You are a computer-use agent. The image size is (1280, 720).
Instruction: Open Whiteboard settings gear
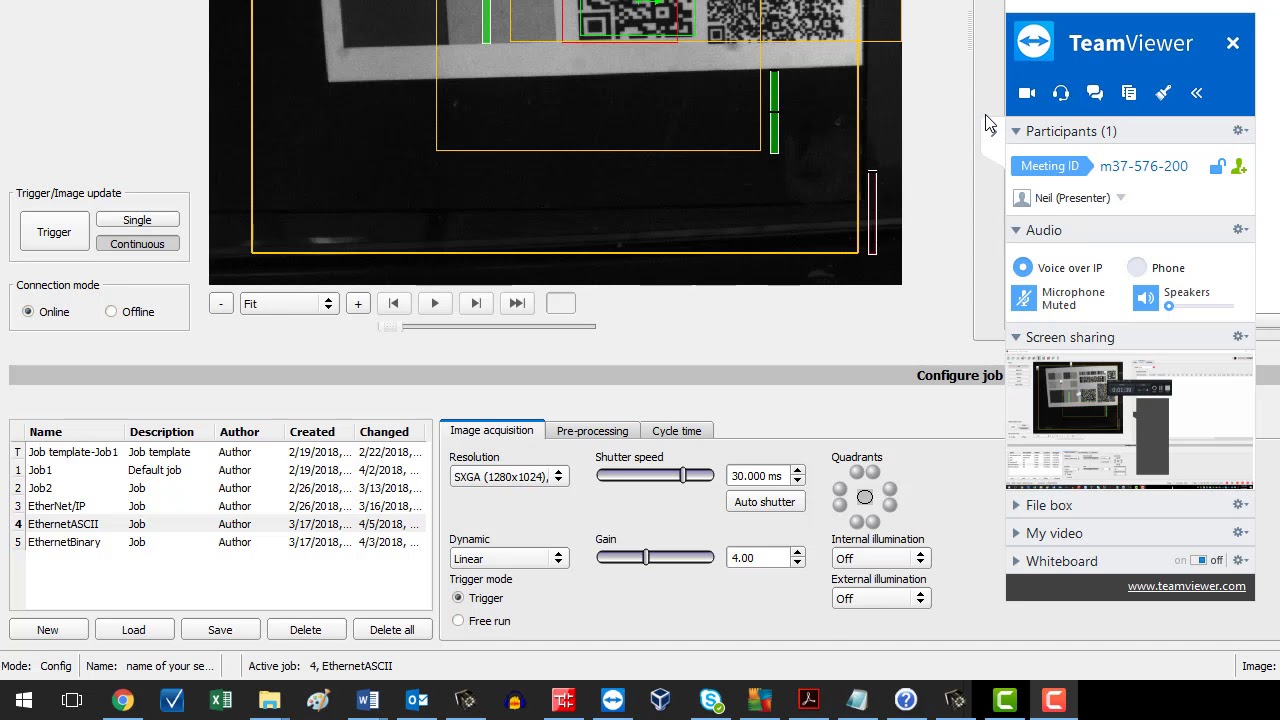[x=1240, y=561]
